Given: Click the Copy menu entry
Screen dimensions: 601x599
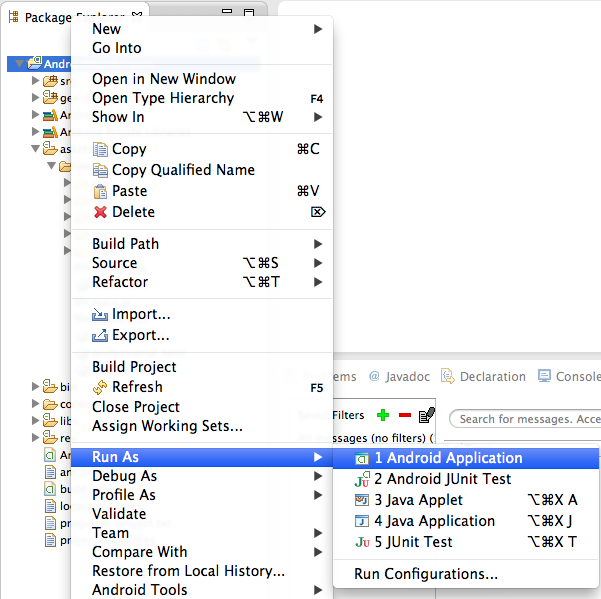Looking at the screenshot, I should tap(202, 149).
